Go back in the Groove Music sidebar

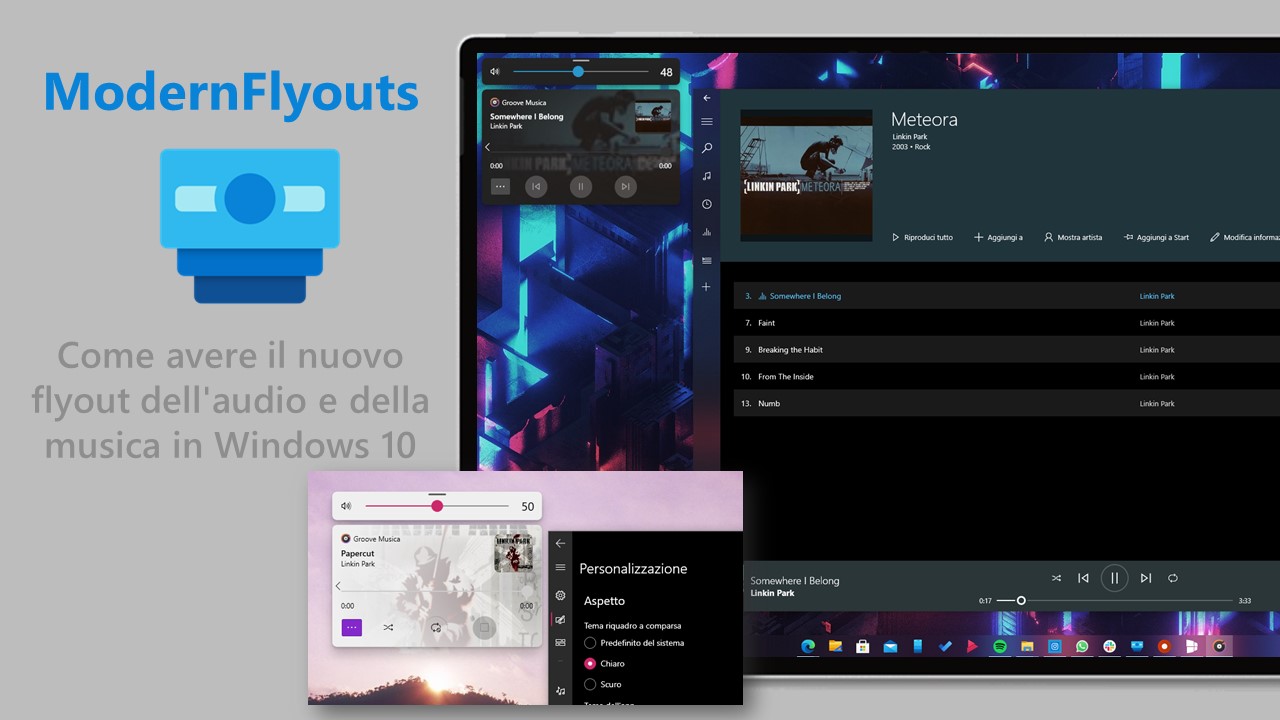click(707, 98)
